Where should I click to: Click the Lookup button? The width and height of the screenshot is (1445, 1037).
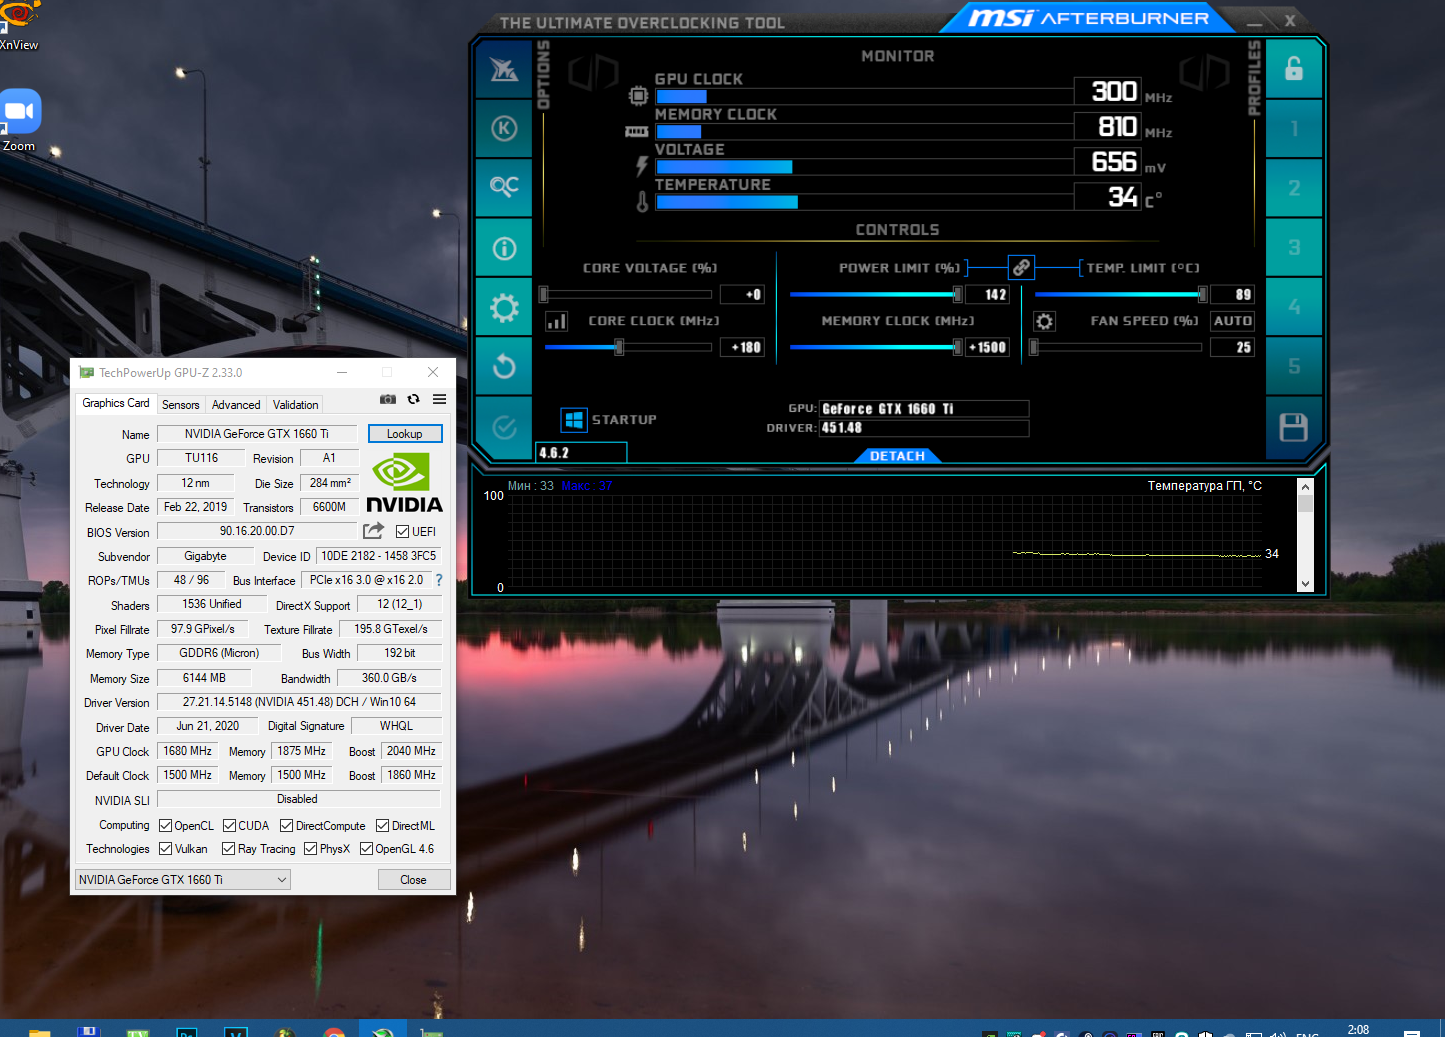point(405,434)
